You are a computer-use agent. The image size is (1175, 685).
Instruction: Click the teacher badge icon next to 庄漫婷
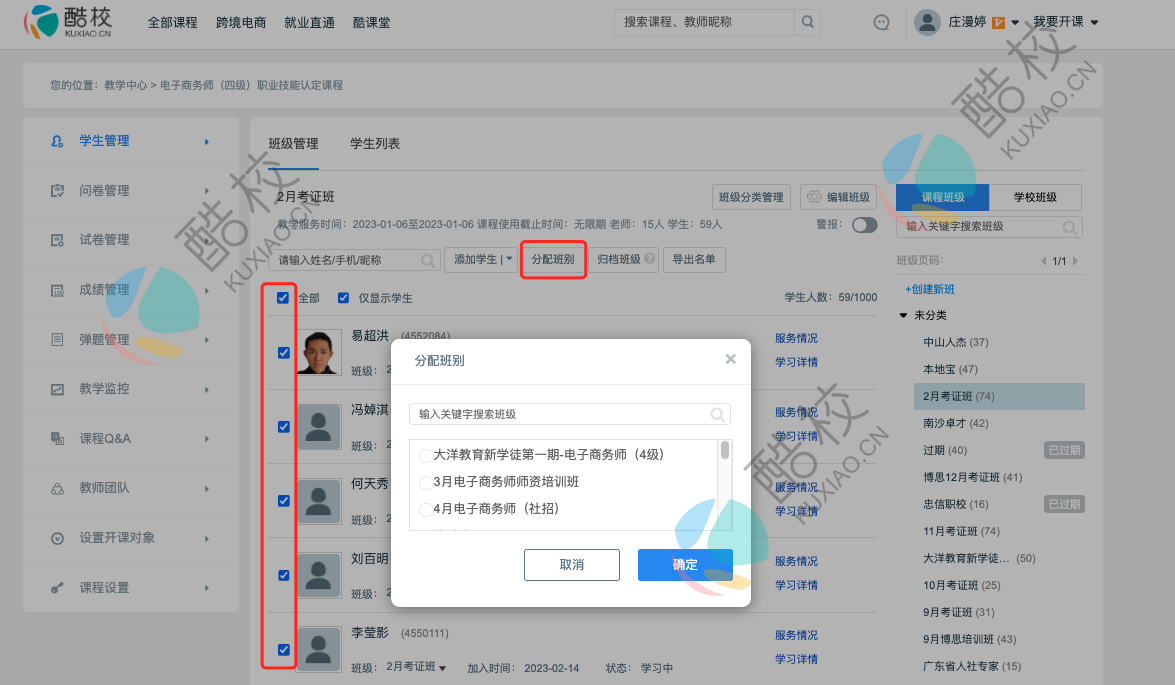(998, 22)
